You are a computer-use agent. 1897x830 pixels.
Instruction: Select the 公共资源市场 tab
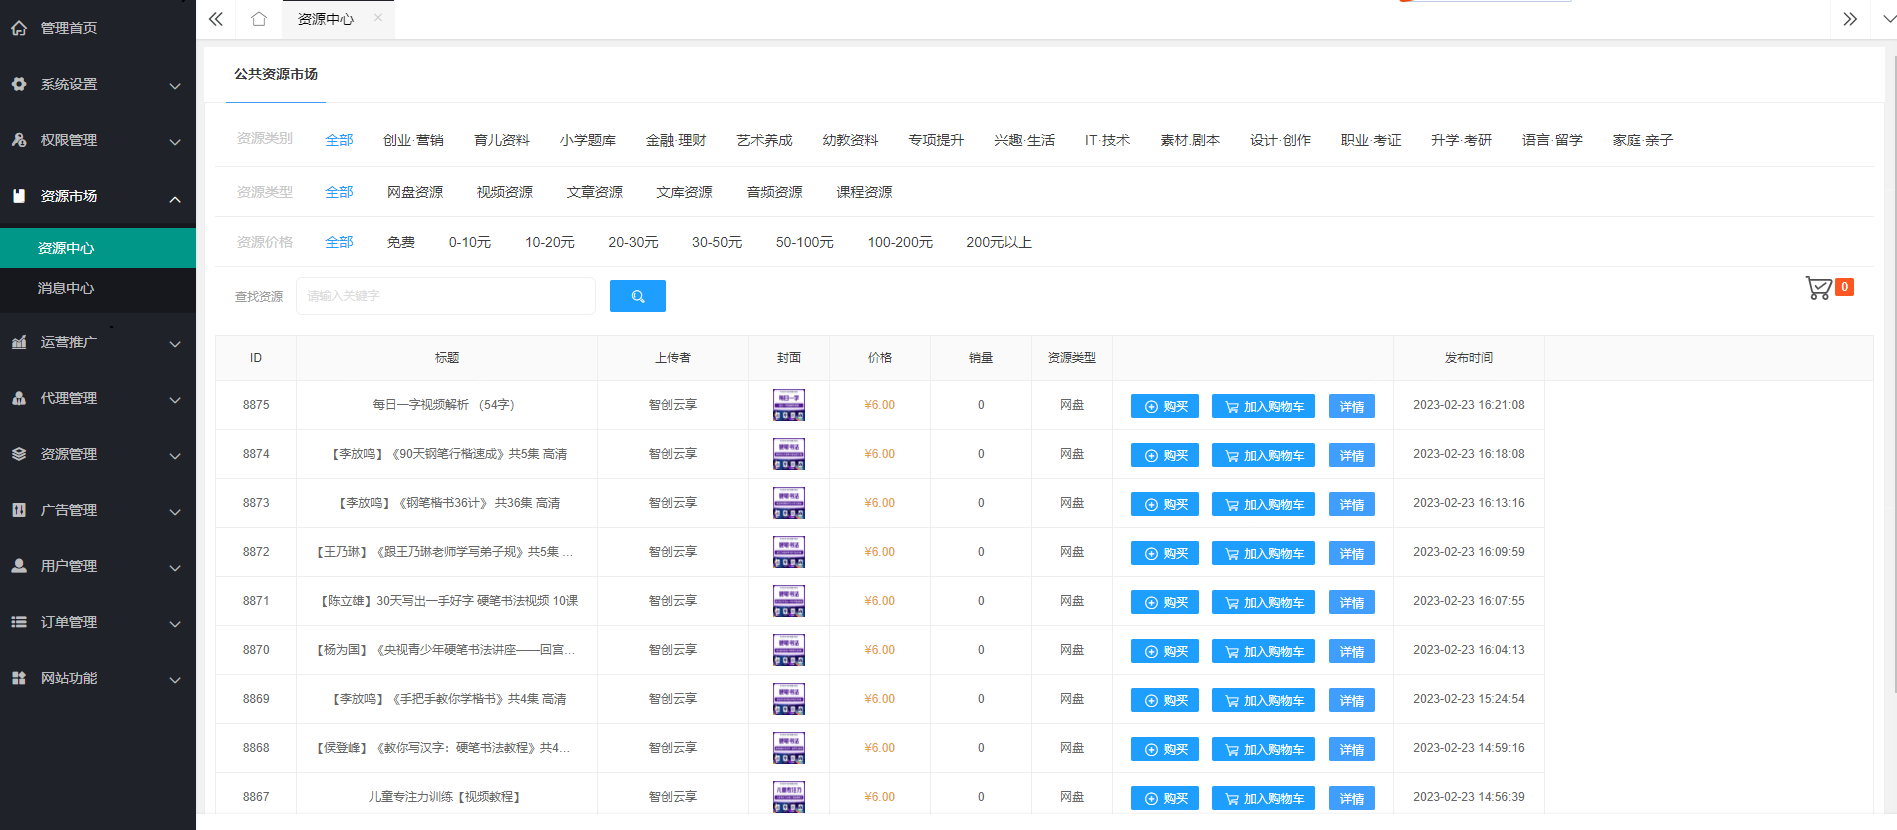[x=276, y=74]
